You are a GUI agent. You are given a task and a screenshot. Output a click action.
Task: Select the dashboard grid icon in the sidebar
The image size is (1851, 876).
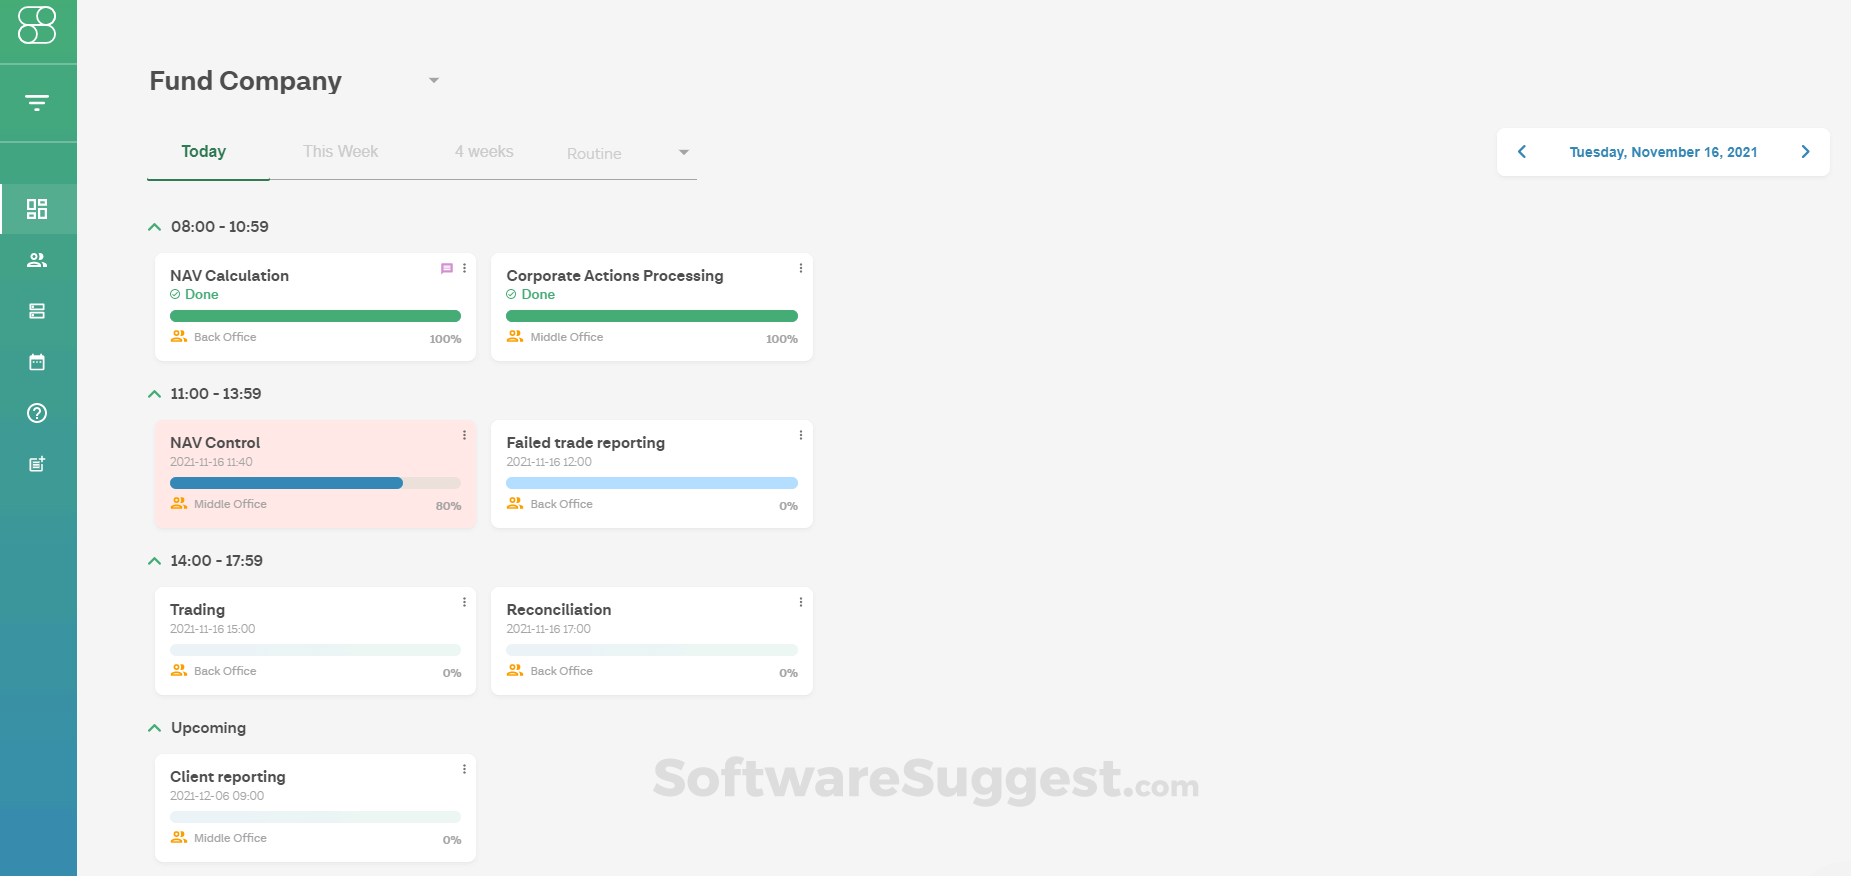coord(38,209)
